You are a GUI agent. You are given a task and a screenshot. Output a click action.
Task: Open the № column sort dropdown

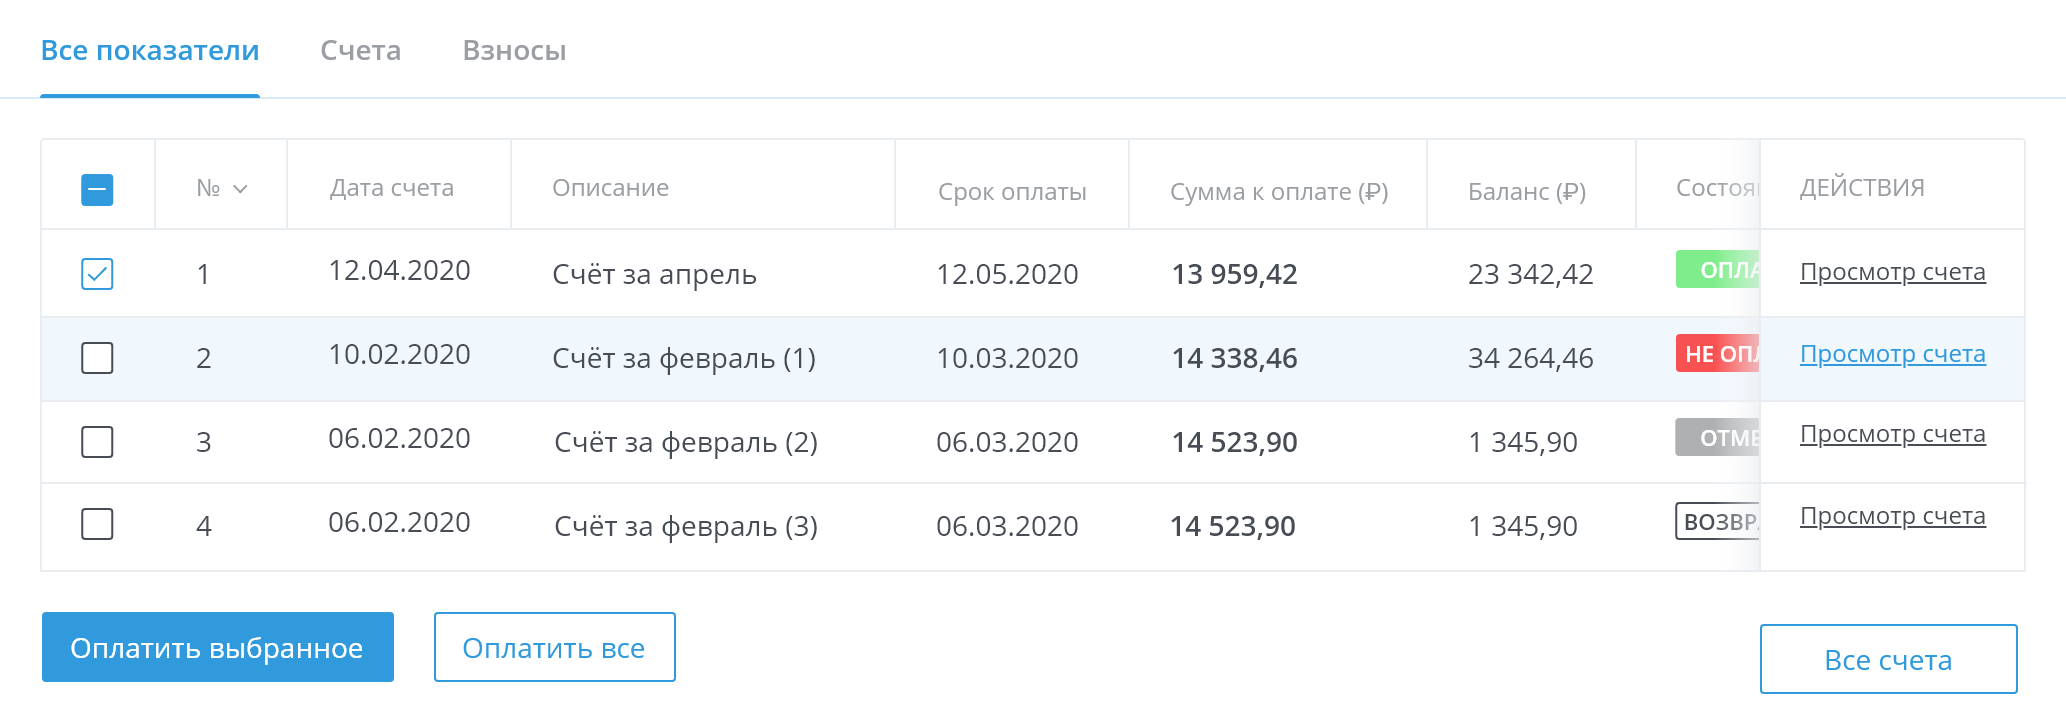[238, 187]
